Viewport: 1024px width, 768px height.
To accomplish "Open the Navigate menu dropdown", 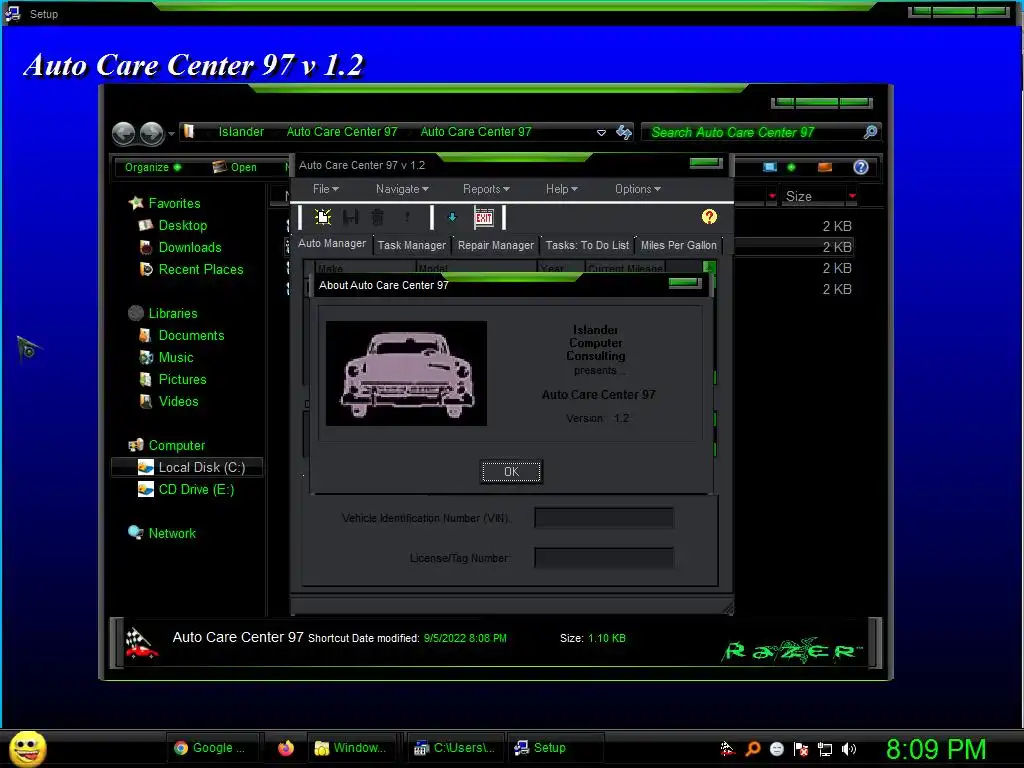I will point(402,189).
